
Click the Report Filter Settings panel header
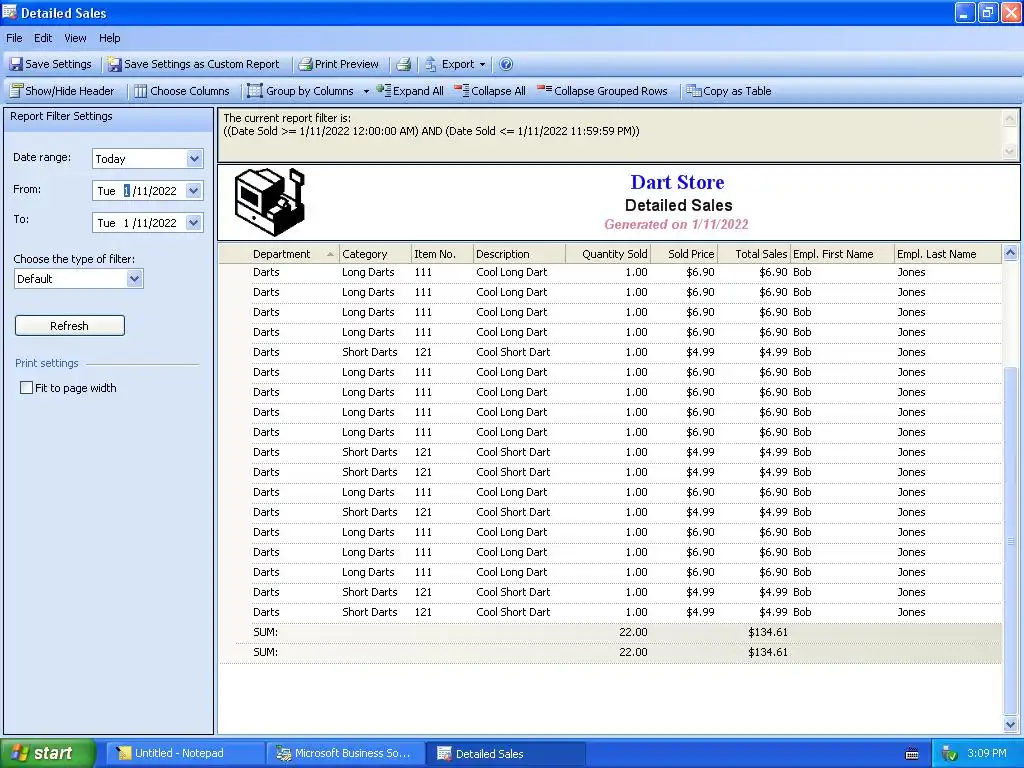(x=108, y=118)
